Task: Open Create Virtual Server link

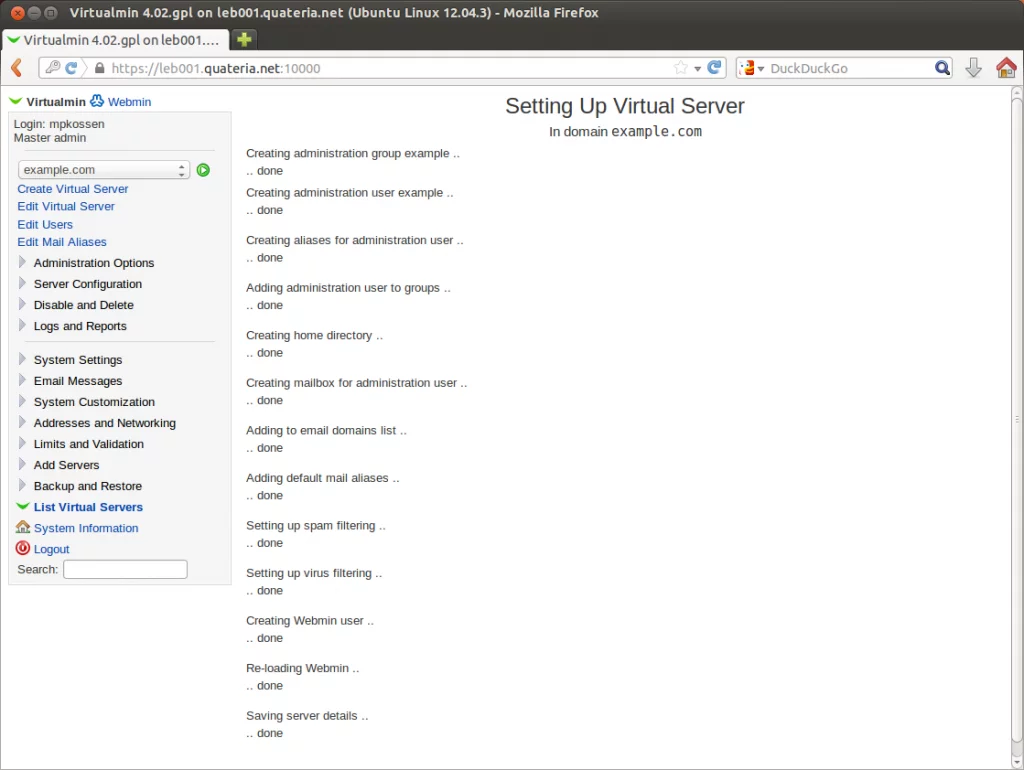Action: (x=72, y=189)
